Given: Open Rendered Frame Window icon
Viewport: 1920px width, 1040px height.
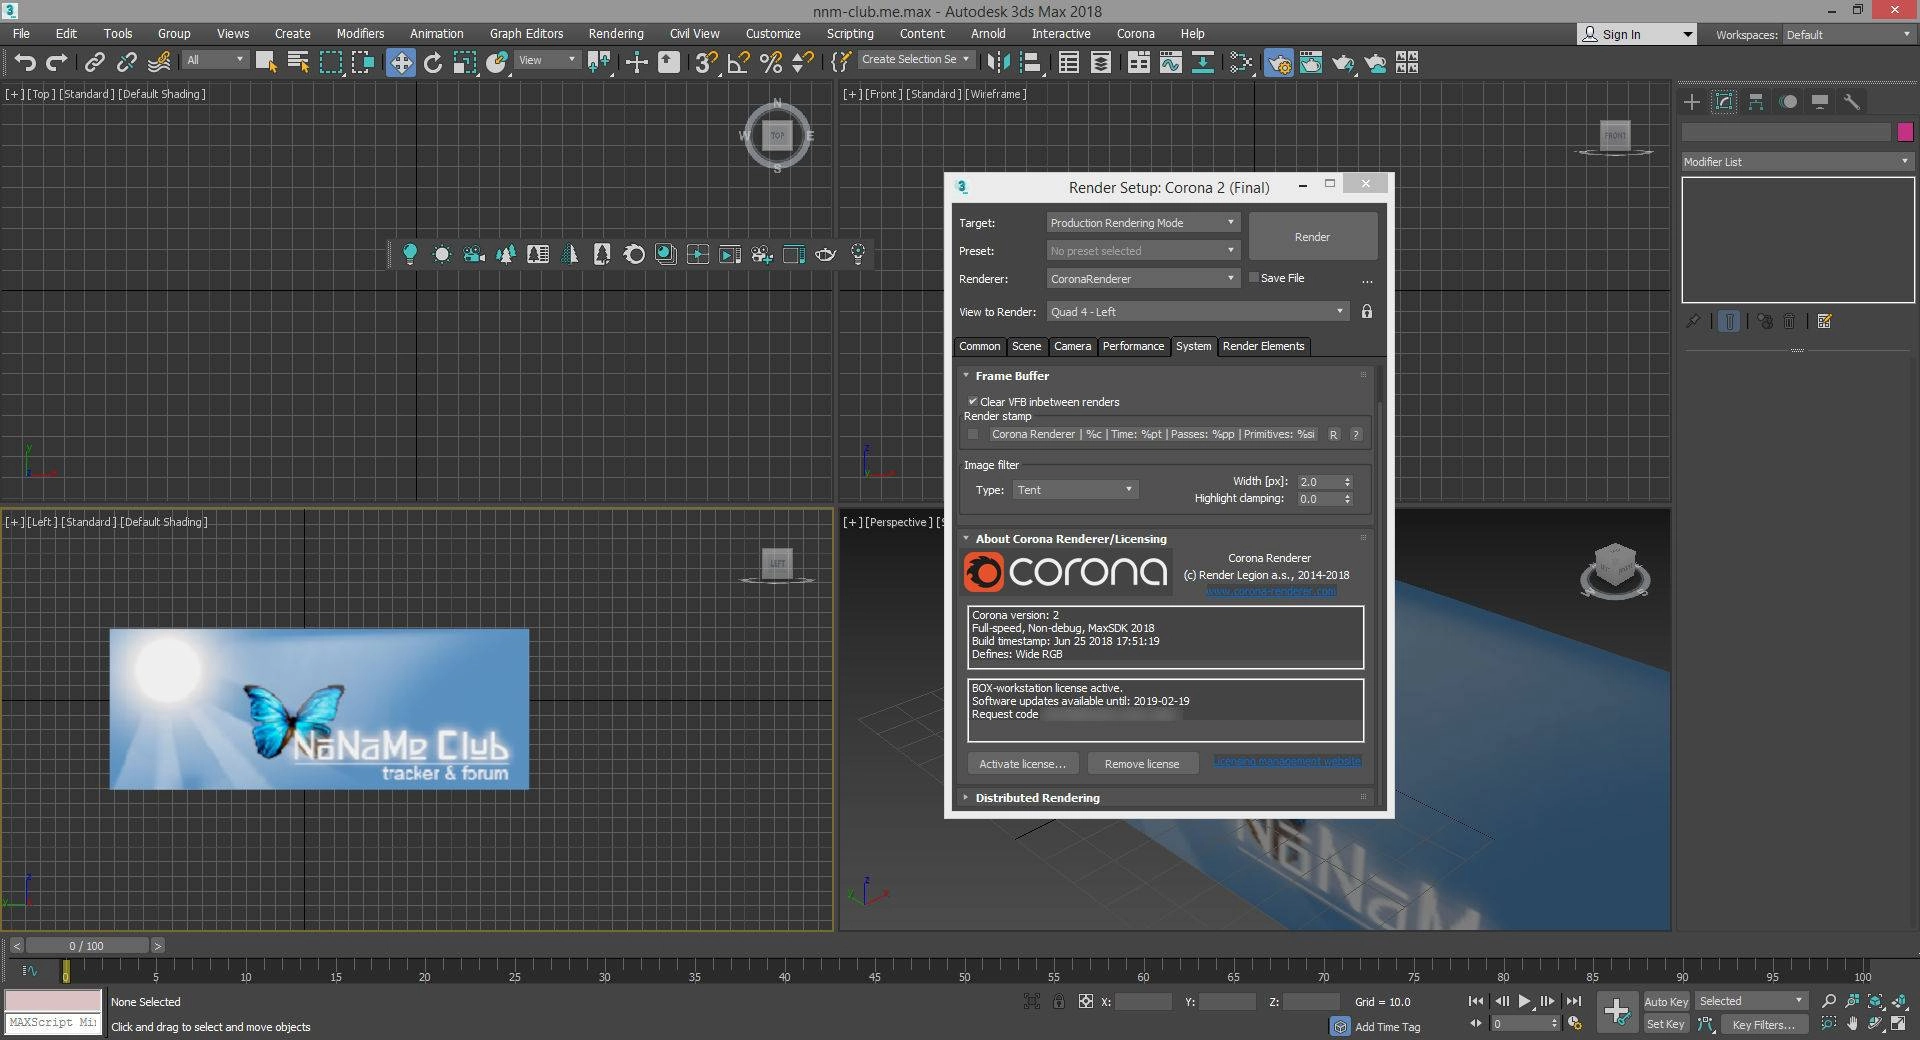Looking at the screenshot, I should (1310, 63).
